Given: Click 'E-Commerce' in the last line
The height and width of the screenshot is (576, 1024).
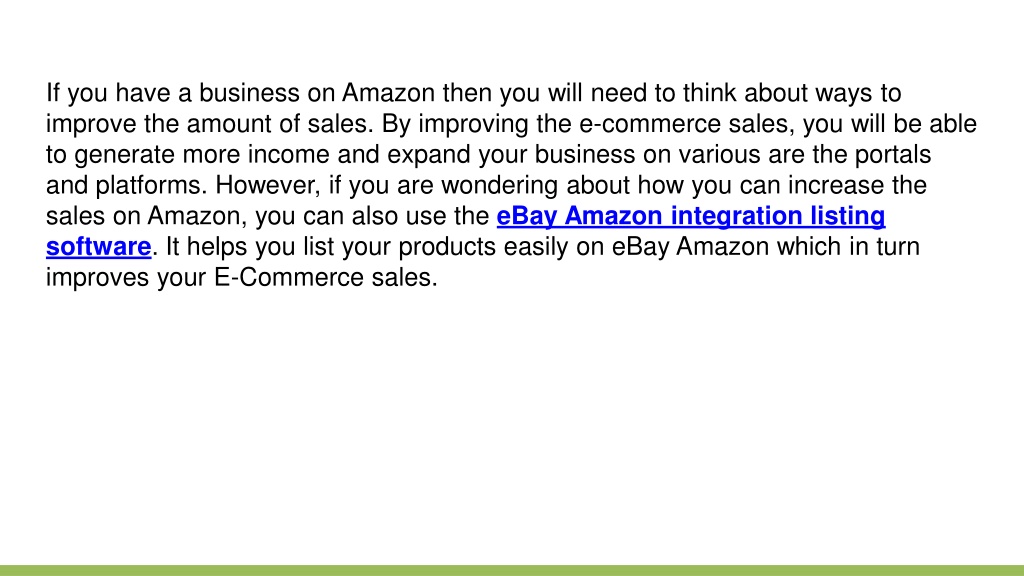Looking at the screenshot, I should tap(289, 278).
